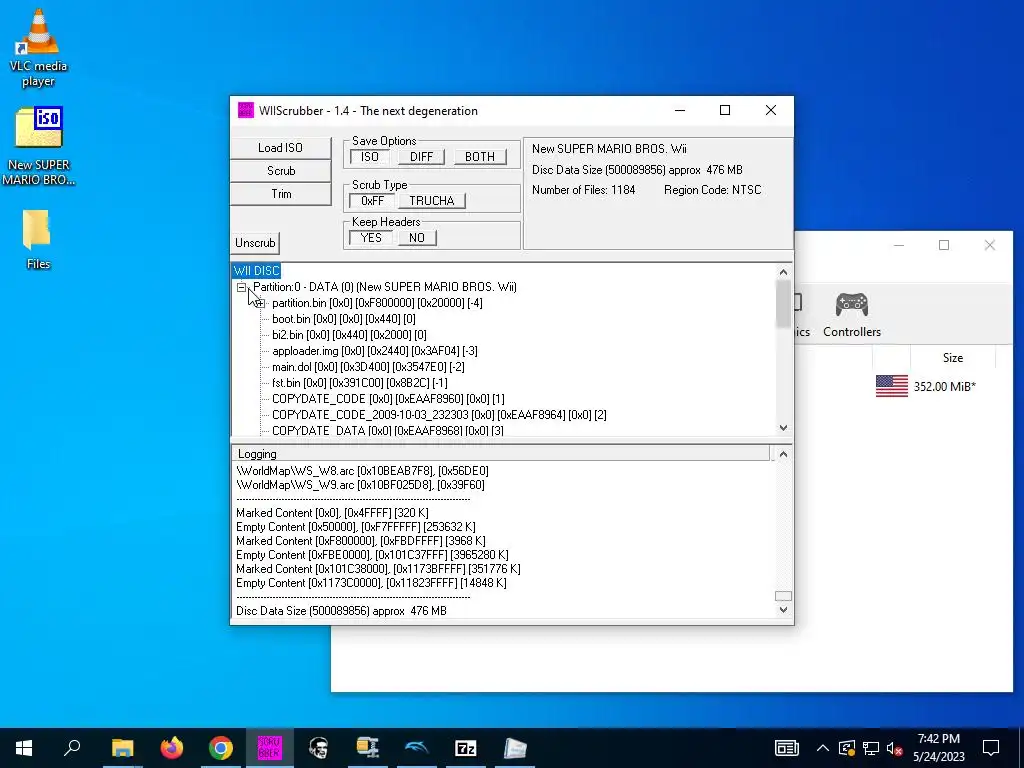
Task: Select COPYDATE_CODE [0xEAAF8960] tree entry
Action: 388,398
